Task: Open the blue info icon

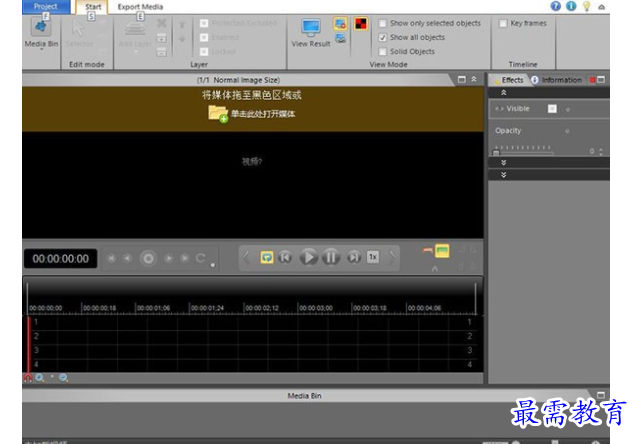Action: 571,6
